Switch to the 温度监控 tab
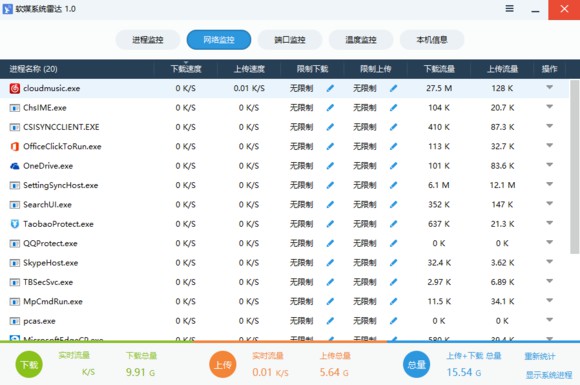The width and height of the screenshot is (580, 385). 361,40
